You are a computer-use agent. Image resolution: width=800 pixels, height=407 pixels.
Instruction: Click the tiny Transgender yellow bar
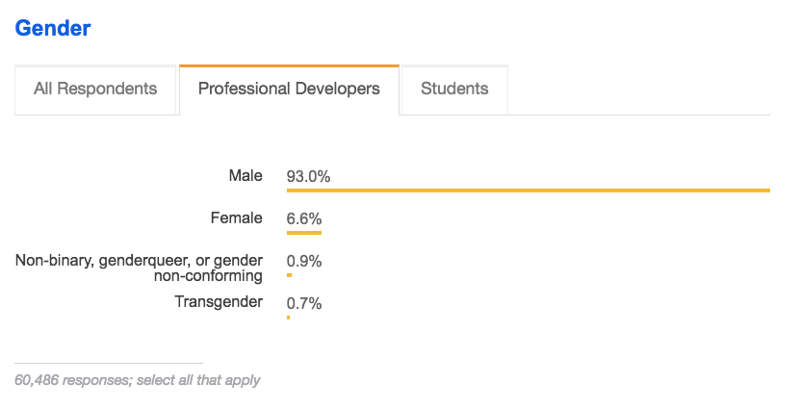(x=288, y=317)
